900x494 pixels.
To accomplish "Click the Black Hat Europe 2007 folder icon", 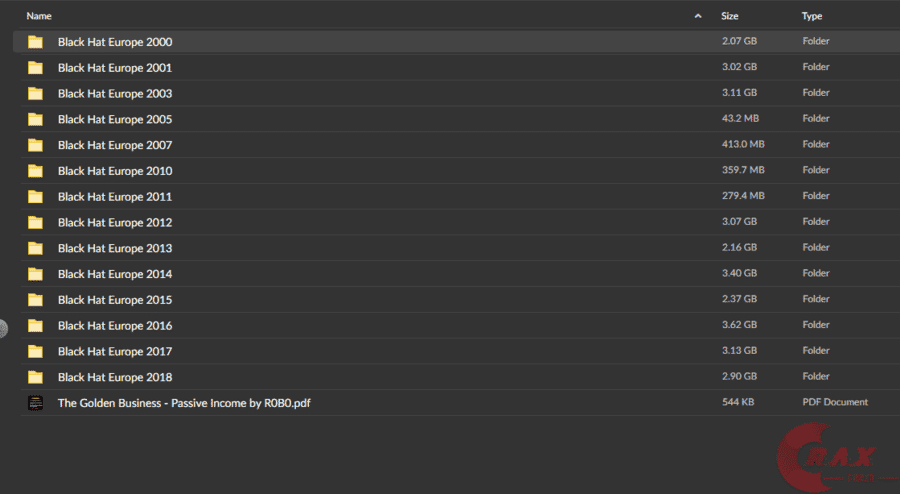I will pyautogui.click(x=36, y=145).
